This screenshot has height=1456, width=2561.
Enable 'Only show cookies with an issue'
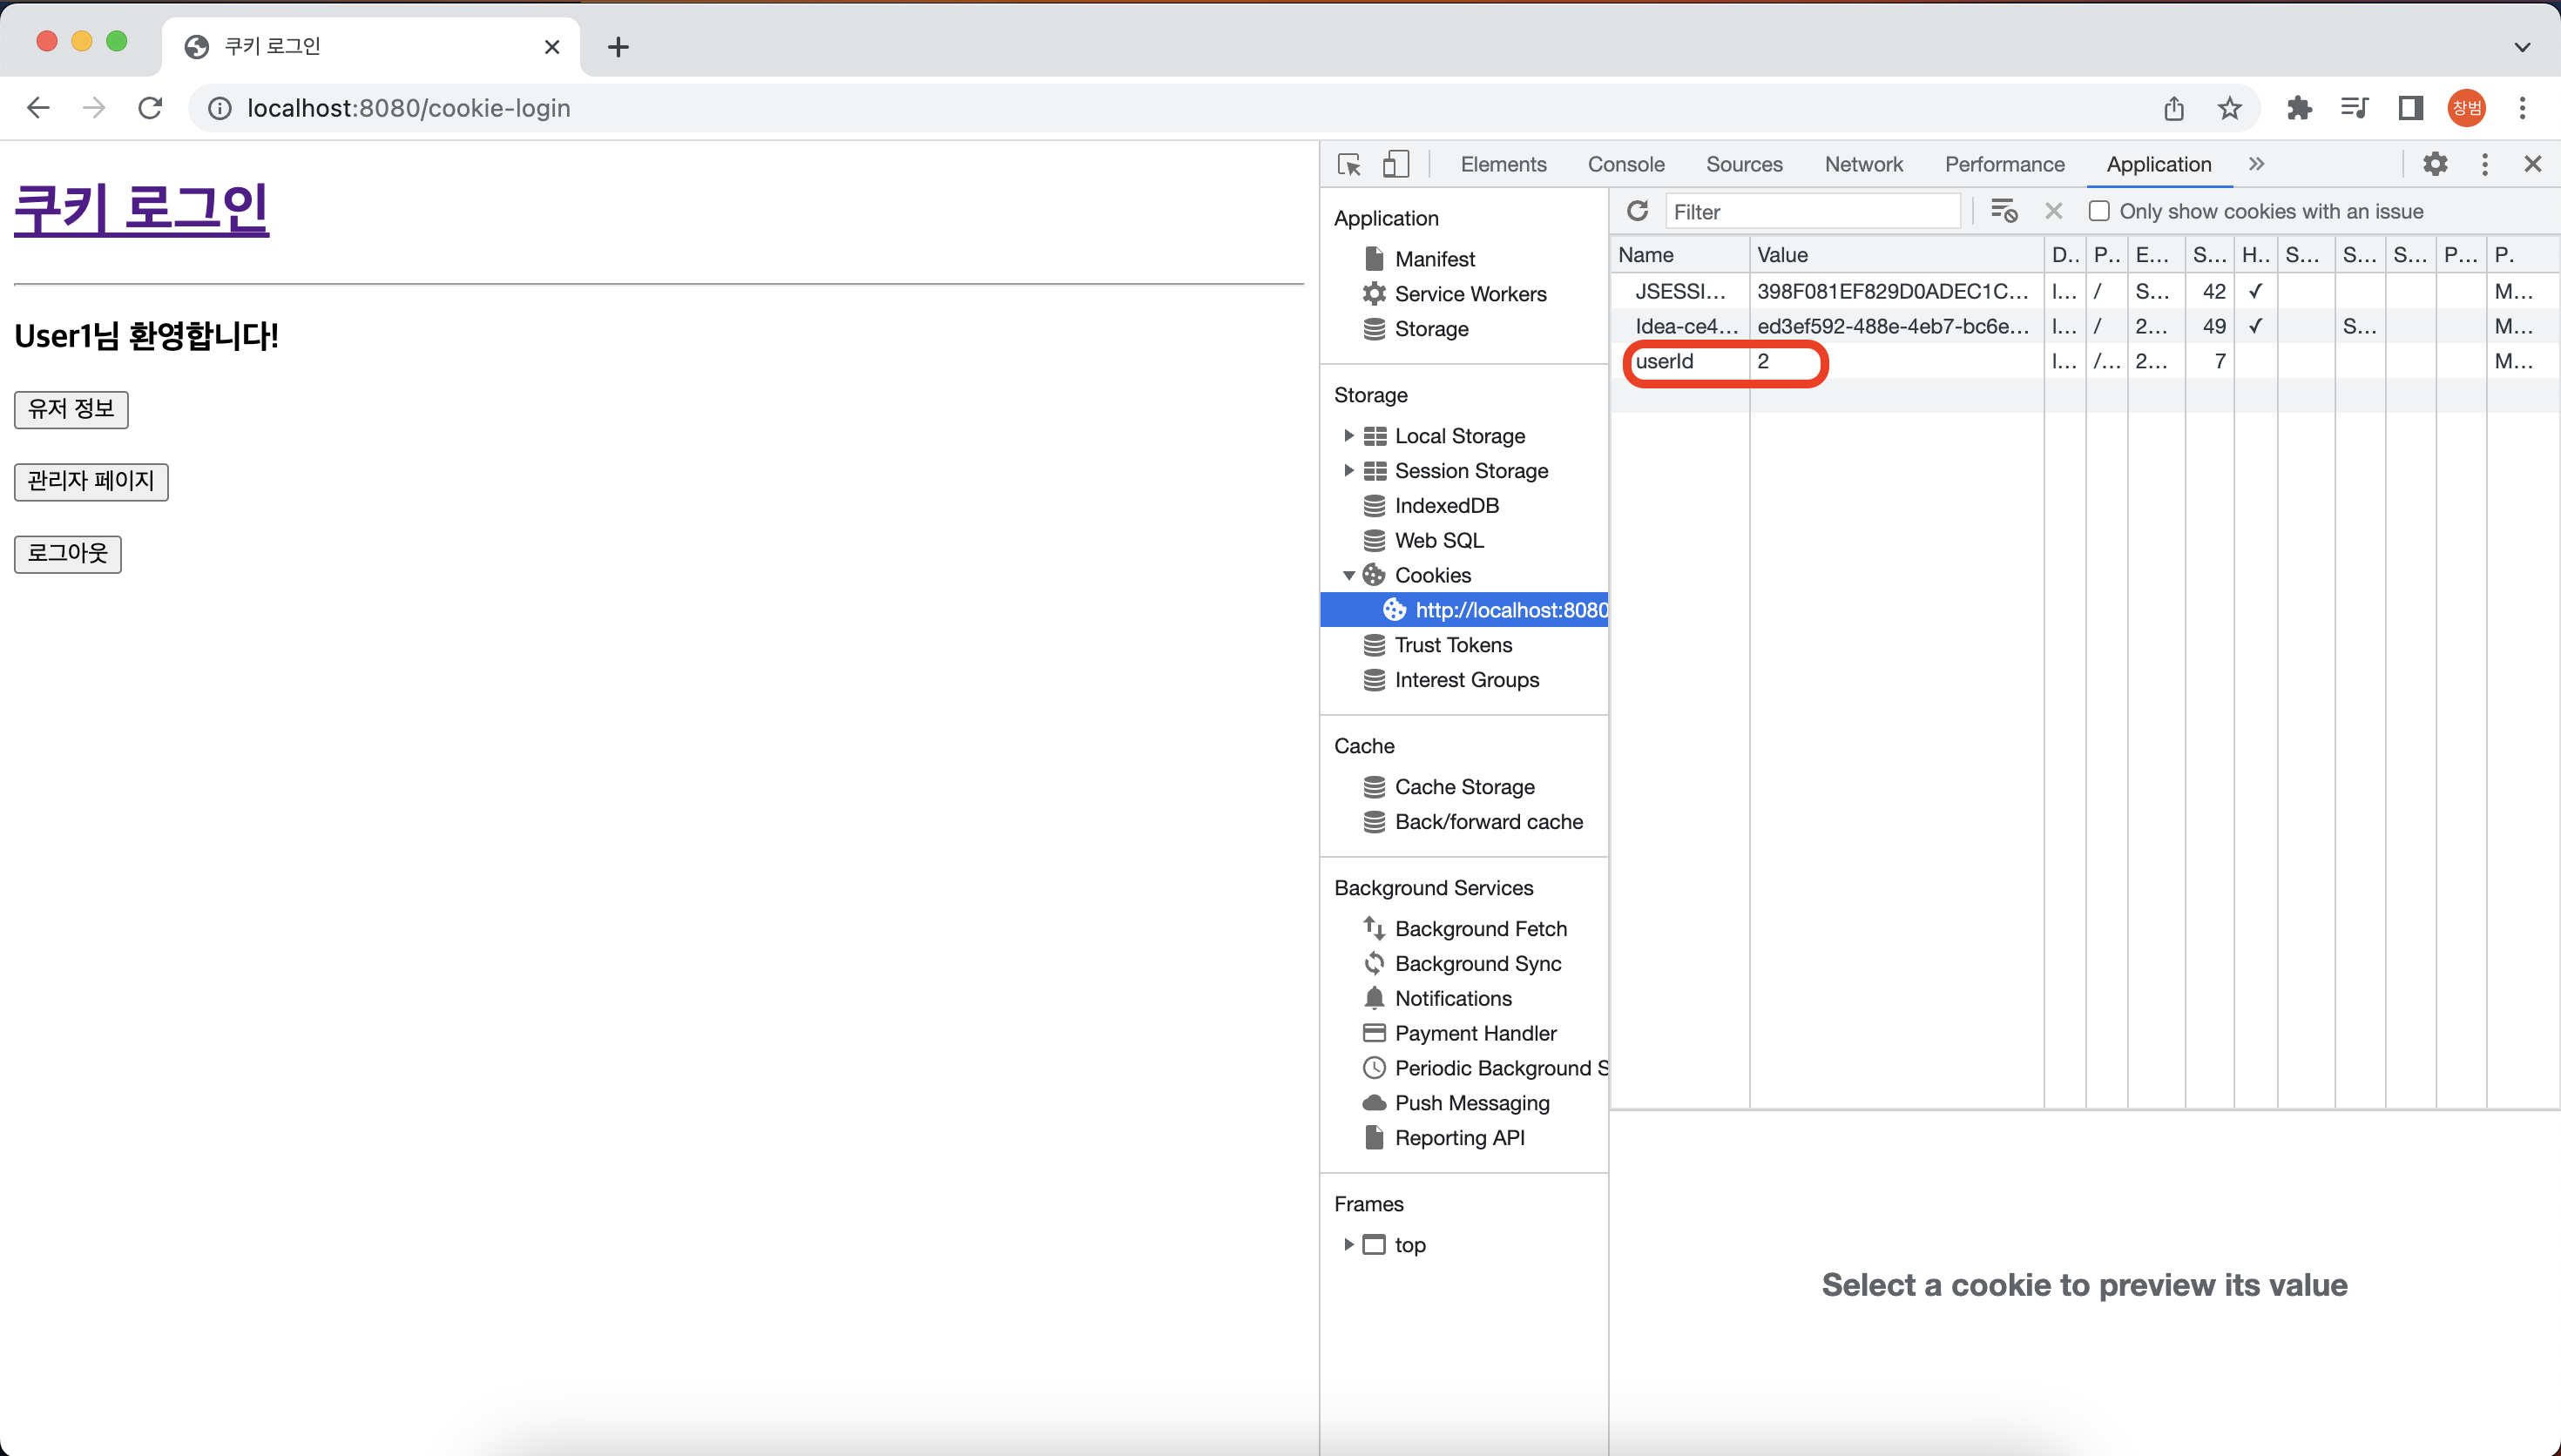pos(2099,211)
